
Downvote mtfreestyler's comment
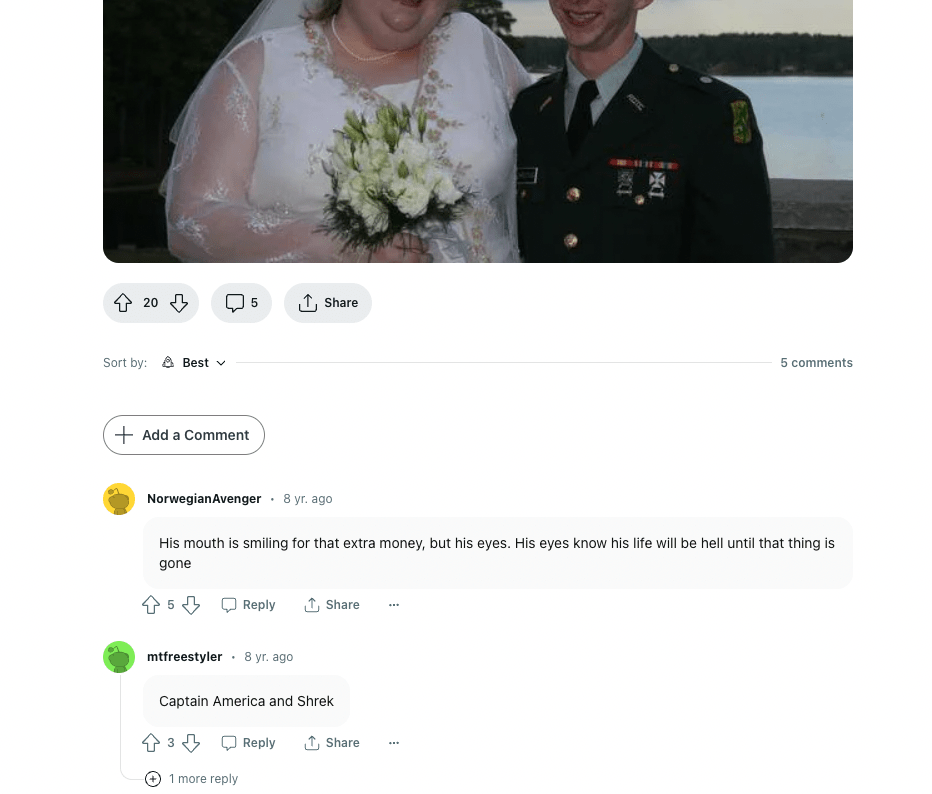click(x=191, y=743)
